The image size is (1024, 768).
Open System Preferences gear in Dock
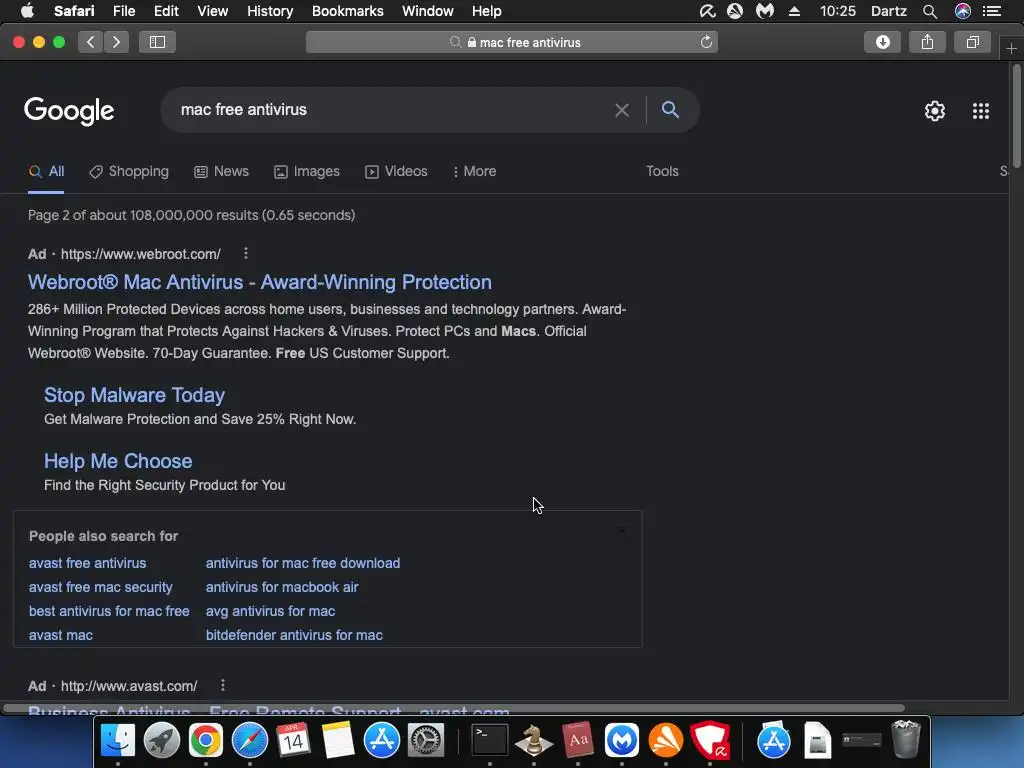(x=426, y=741)
